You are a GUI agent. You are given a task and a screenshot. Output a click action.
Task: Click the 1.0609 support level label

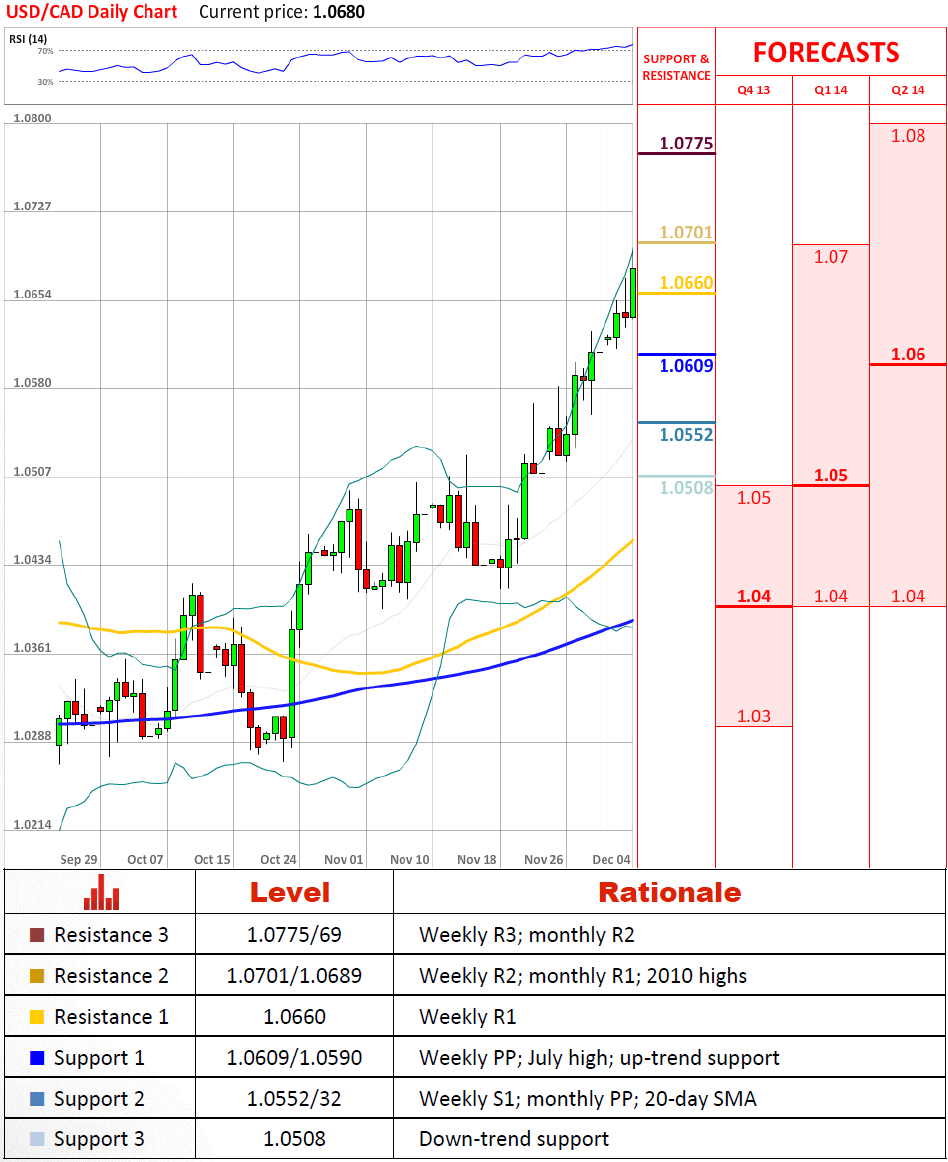pyautogui.click(x=686, y=365)
